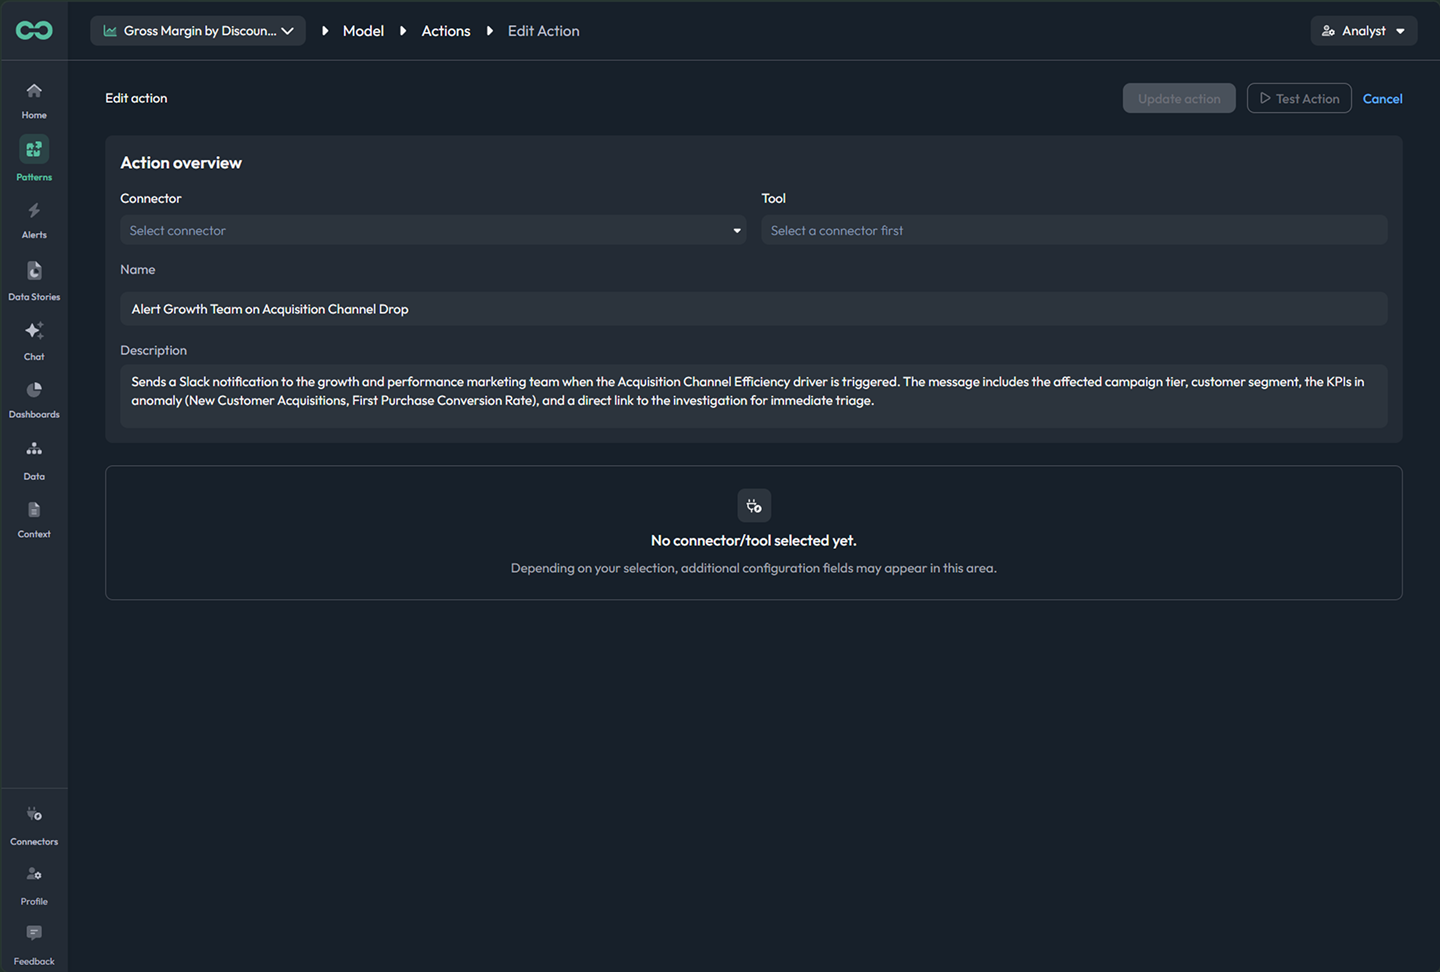Image resolution: width=1440 pixels, height=972 pixels.
Task: Click the Connector field label
Action: tap(151, 198)
